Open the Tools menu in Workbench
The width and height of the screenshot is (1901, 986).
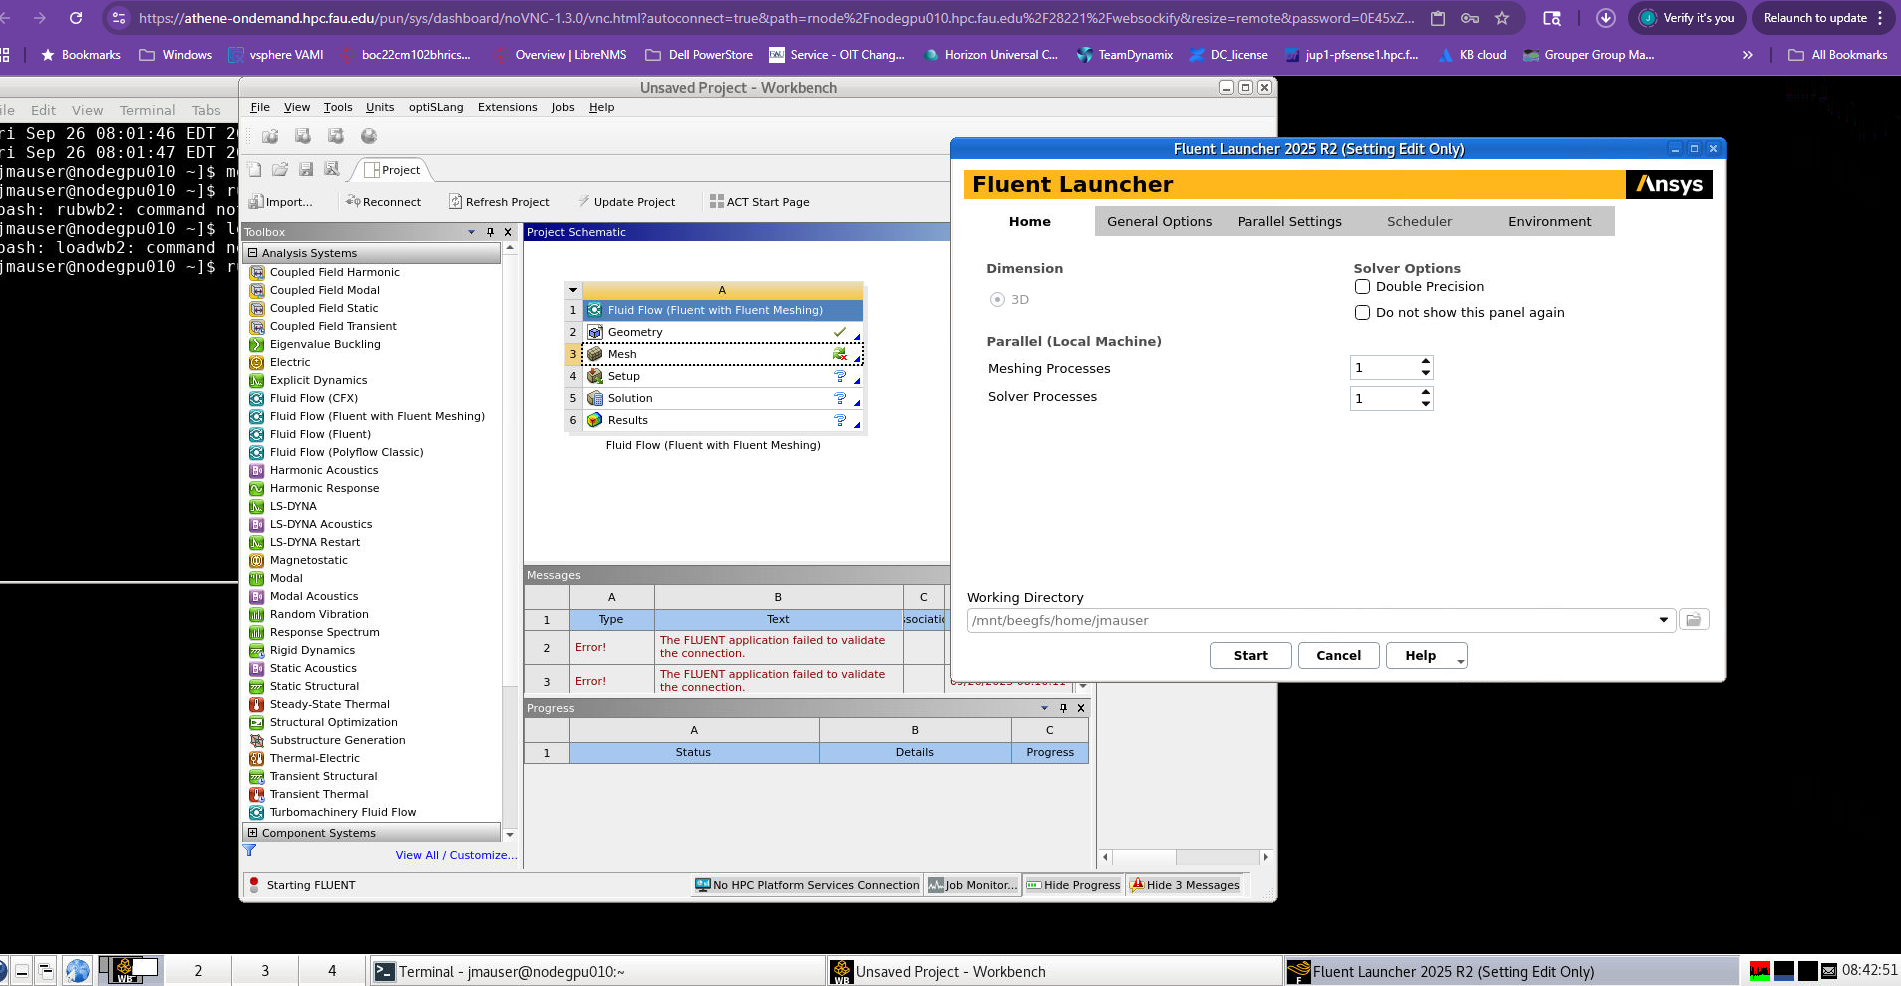(x=338, y=107)
